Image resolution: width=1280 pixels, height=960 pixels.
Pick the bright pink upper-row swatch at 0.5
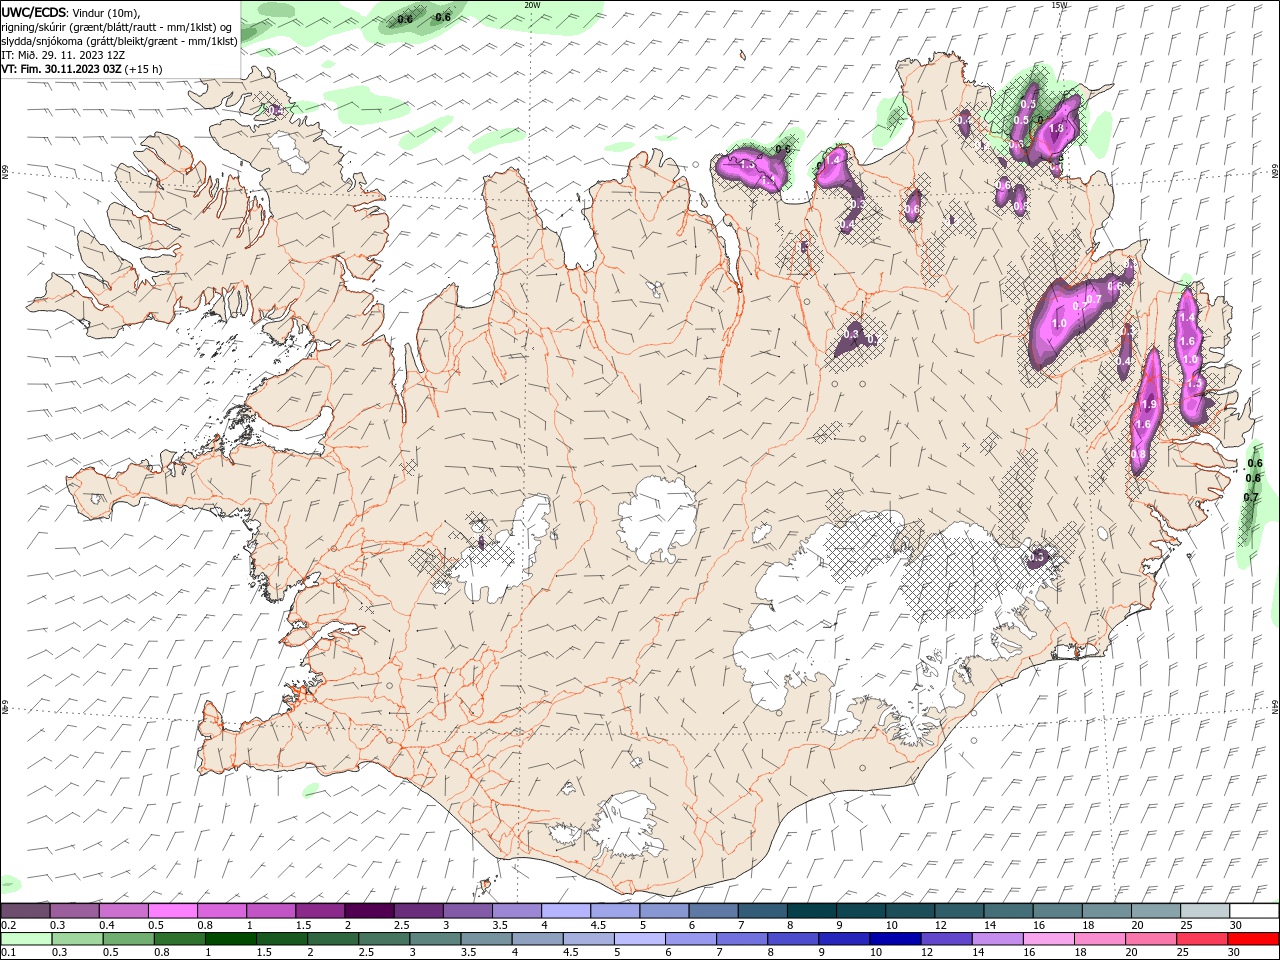coord(172,911)
